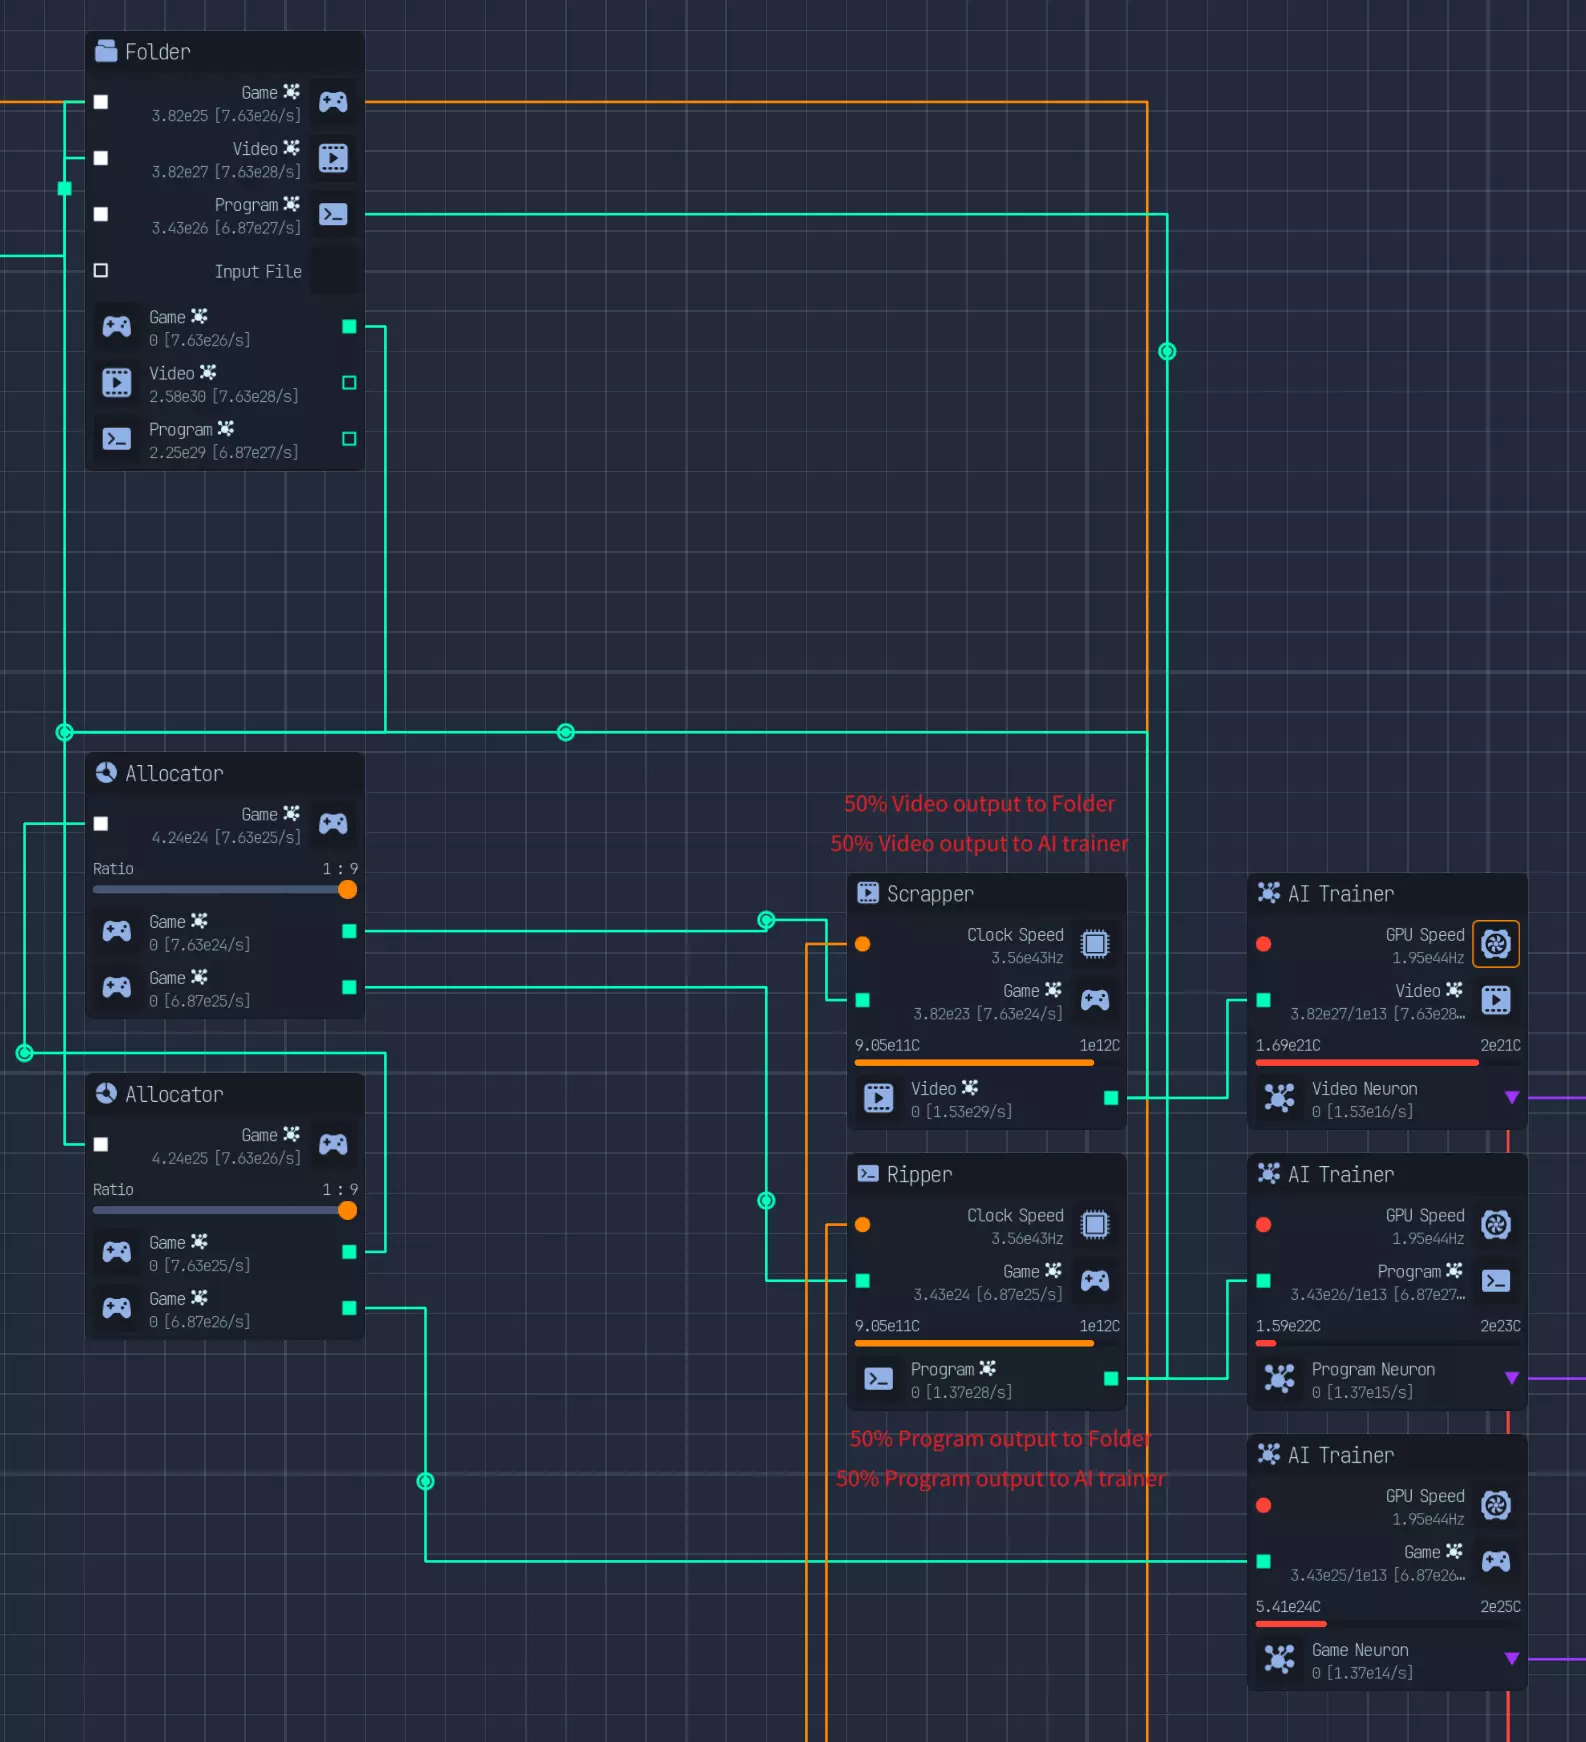Click the Folder Video input port (3.82e27)

(x=101, y=158)
